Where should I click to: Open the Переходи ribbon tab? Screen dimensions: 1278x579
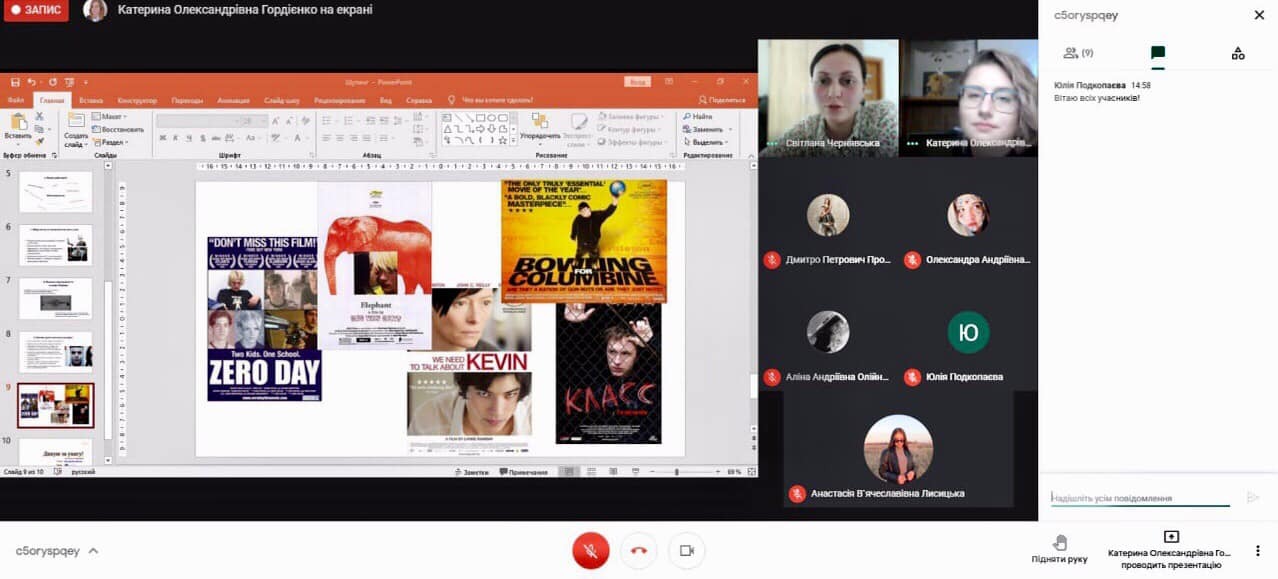(187, 100)
